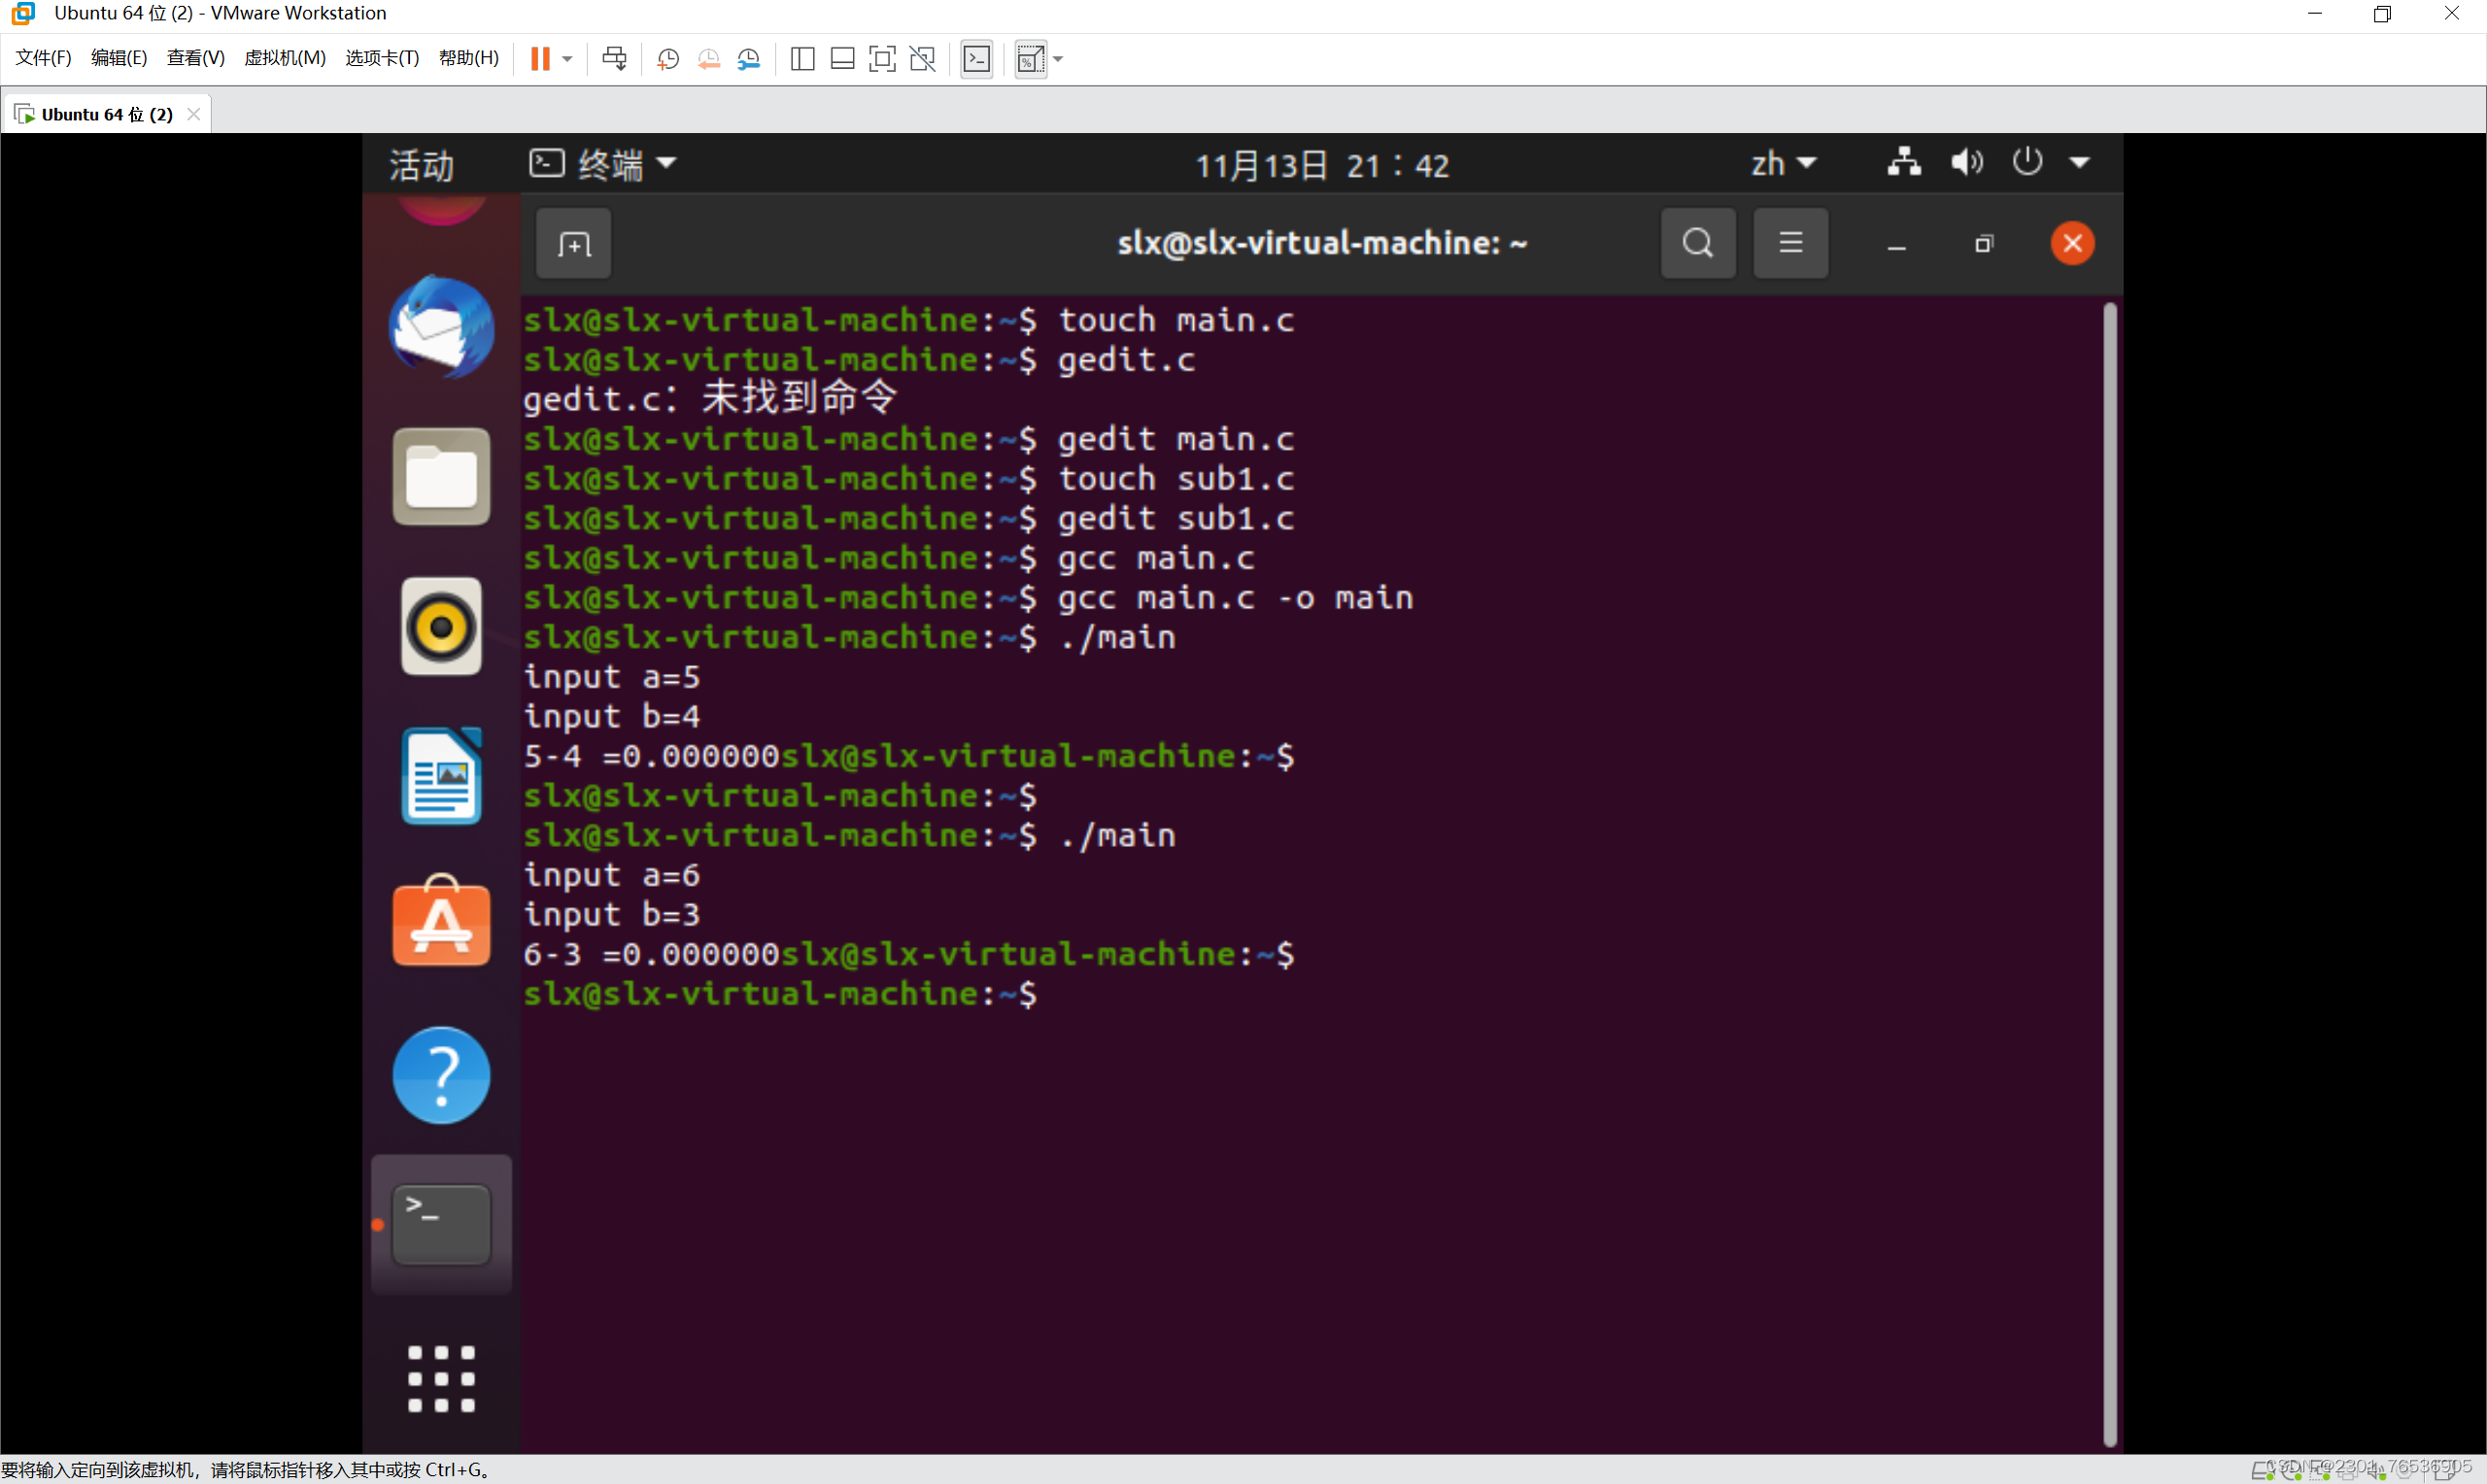Open Files manager in the dock

click(x=441, y=477)
